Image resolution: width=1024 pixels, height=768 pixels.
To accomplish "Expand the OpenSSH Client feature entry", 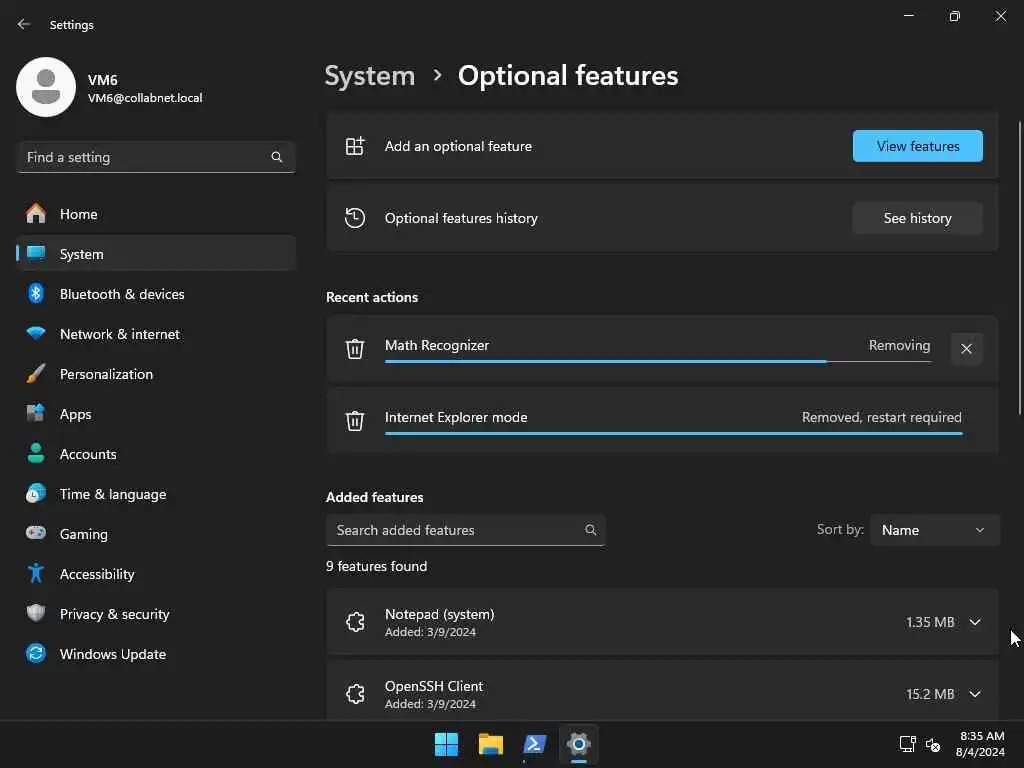I will [975, 694].
